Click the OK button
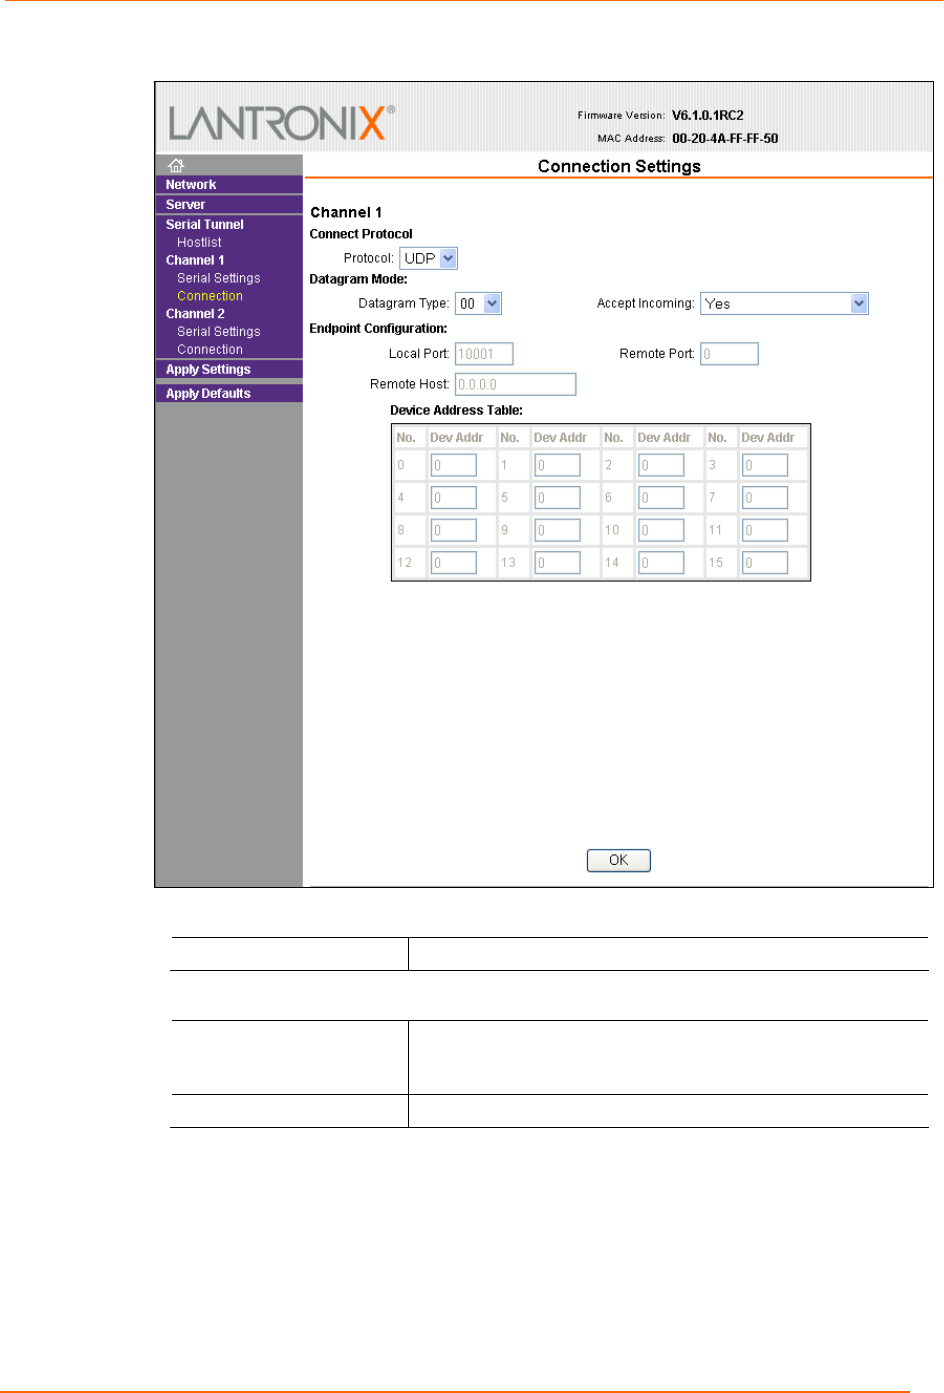The width and height of the screenshot is (944, 1393). click(x=619, y=860)
